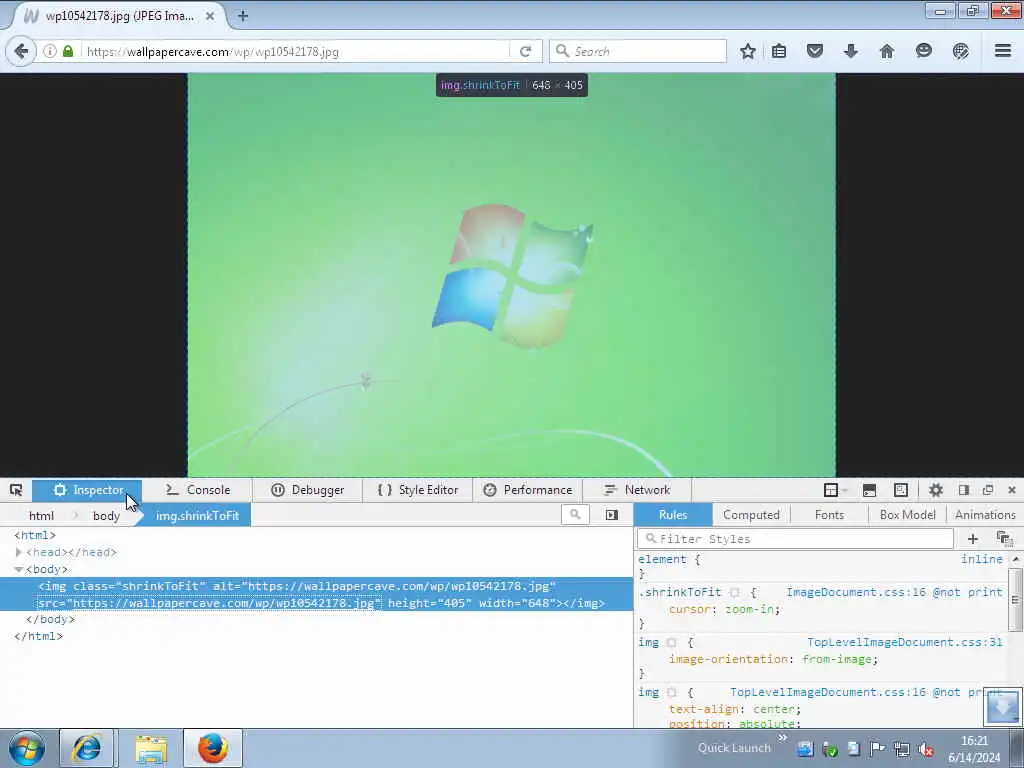Add new style rule plus icon
Screen dimensions: 1024x768
[x=972, y=539]
